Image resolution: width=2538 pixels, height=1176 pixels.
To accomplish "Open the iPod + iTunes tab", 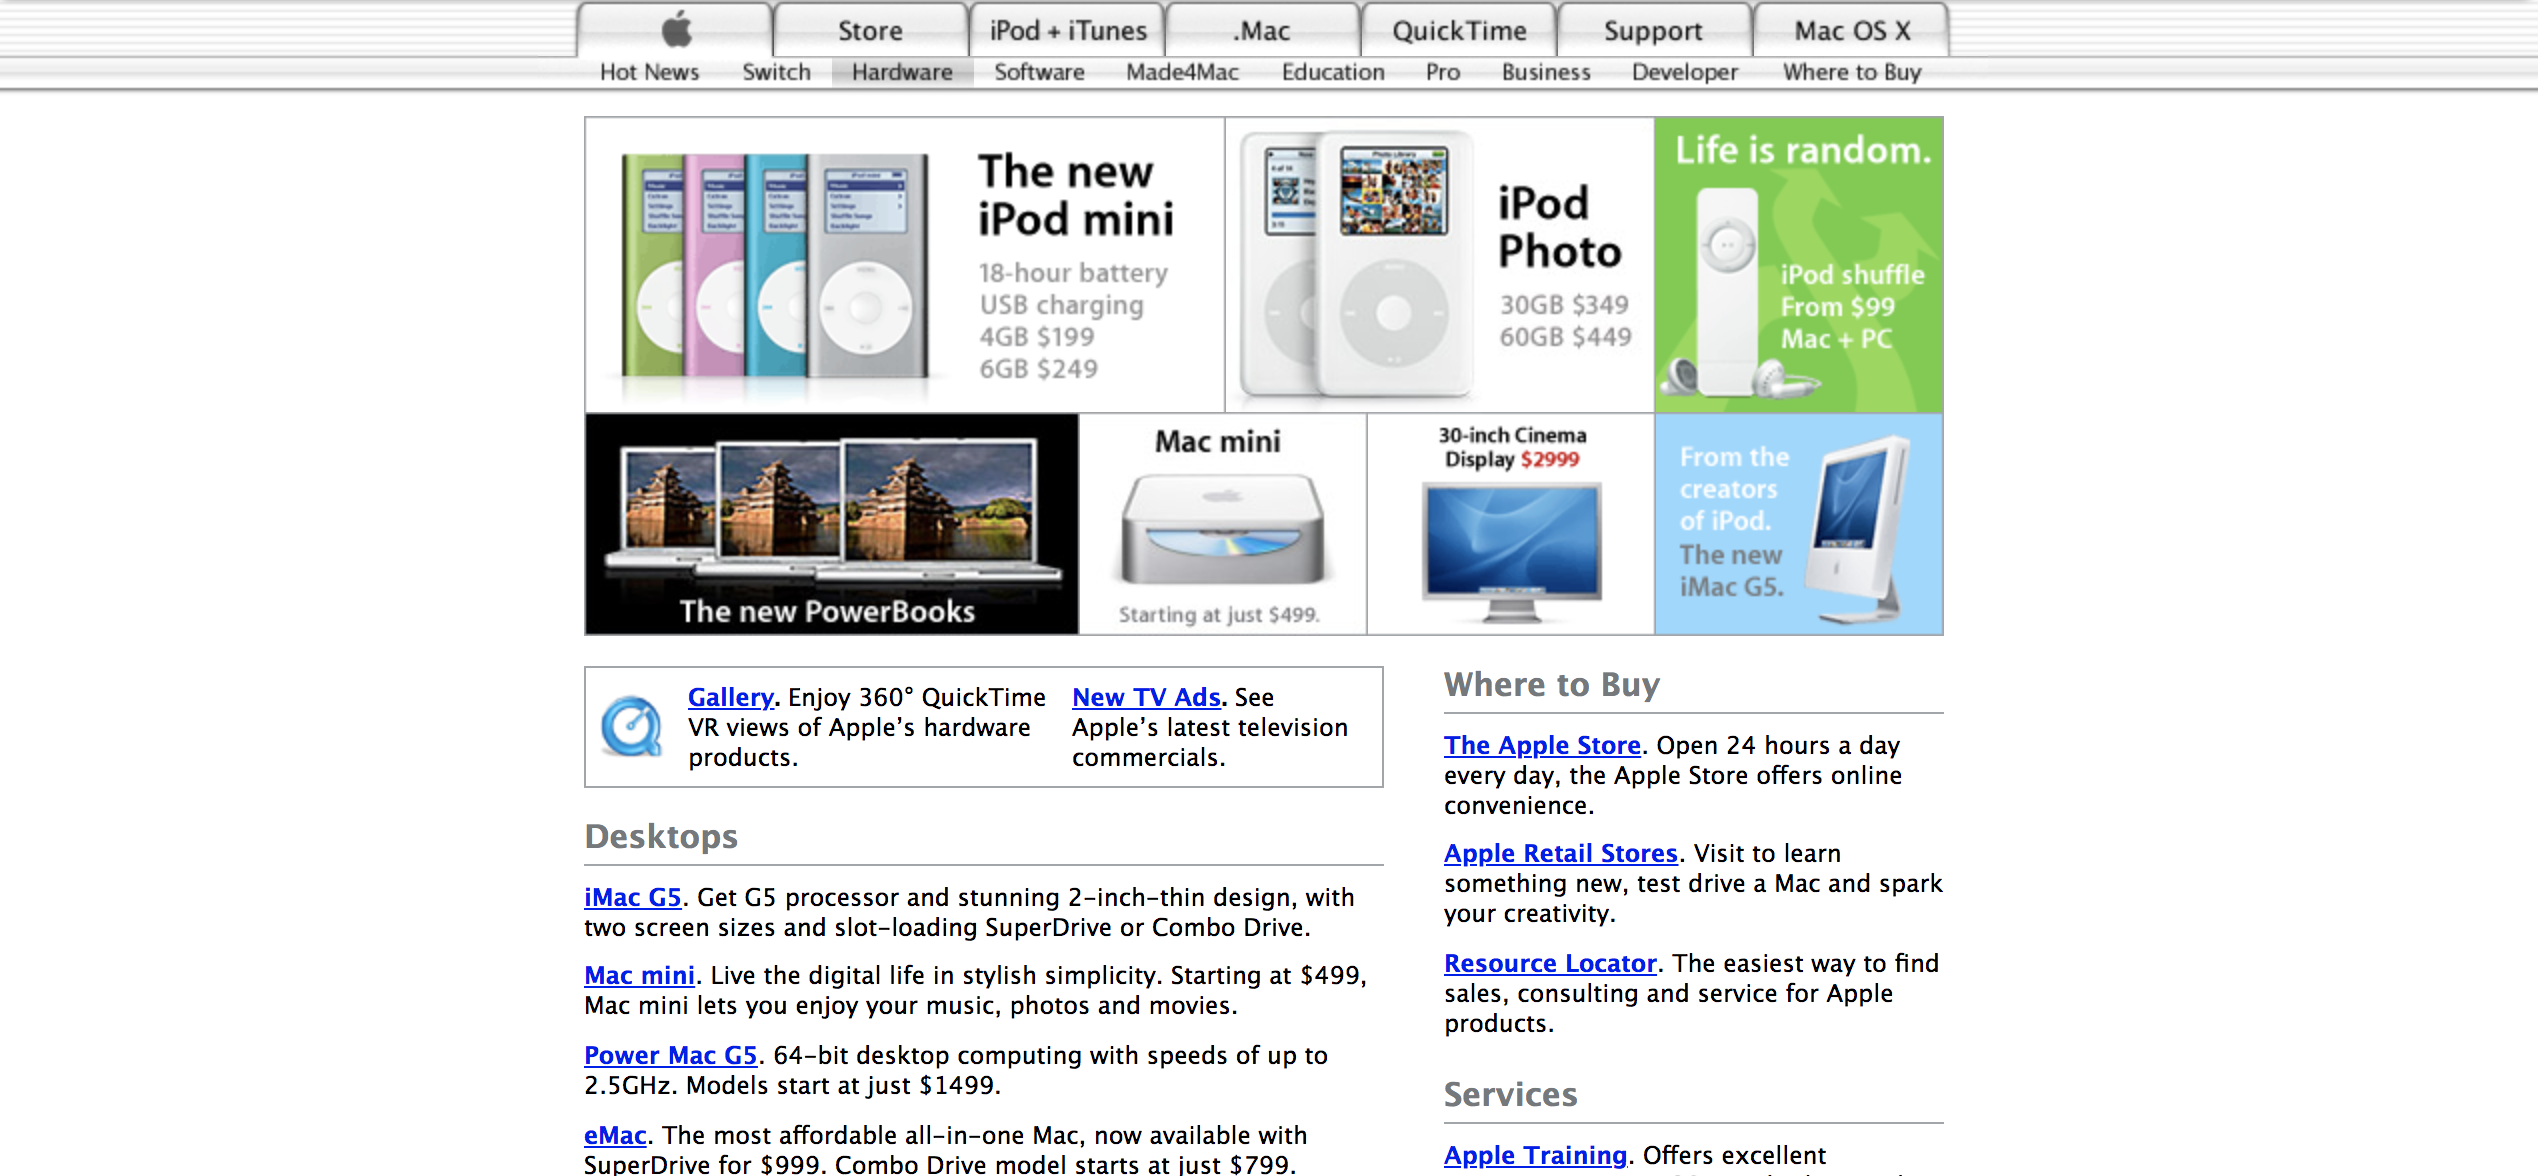I will pos(1066,30).
